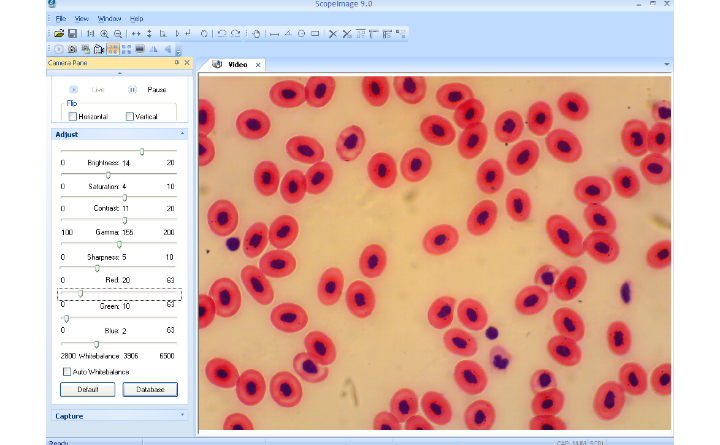Open the video tab list dropdown arrow
Image resolution: width=720 pixels, height=445 pixels.
coord(667,64)
